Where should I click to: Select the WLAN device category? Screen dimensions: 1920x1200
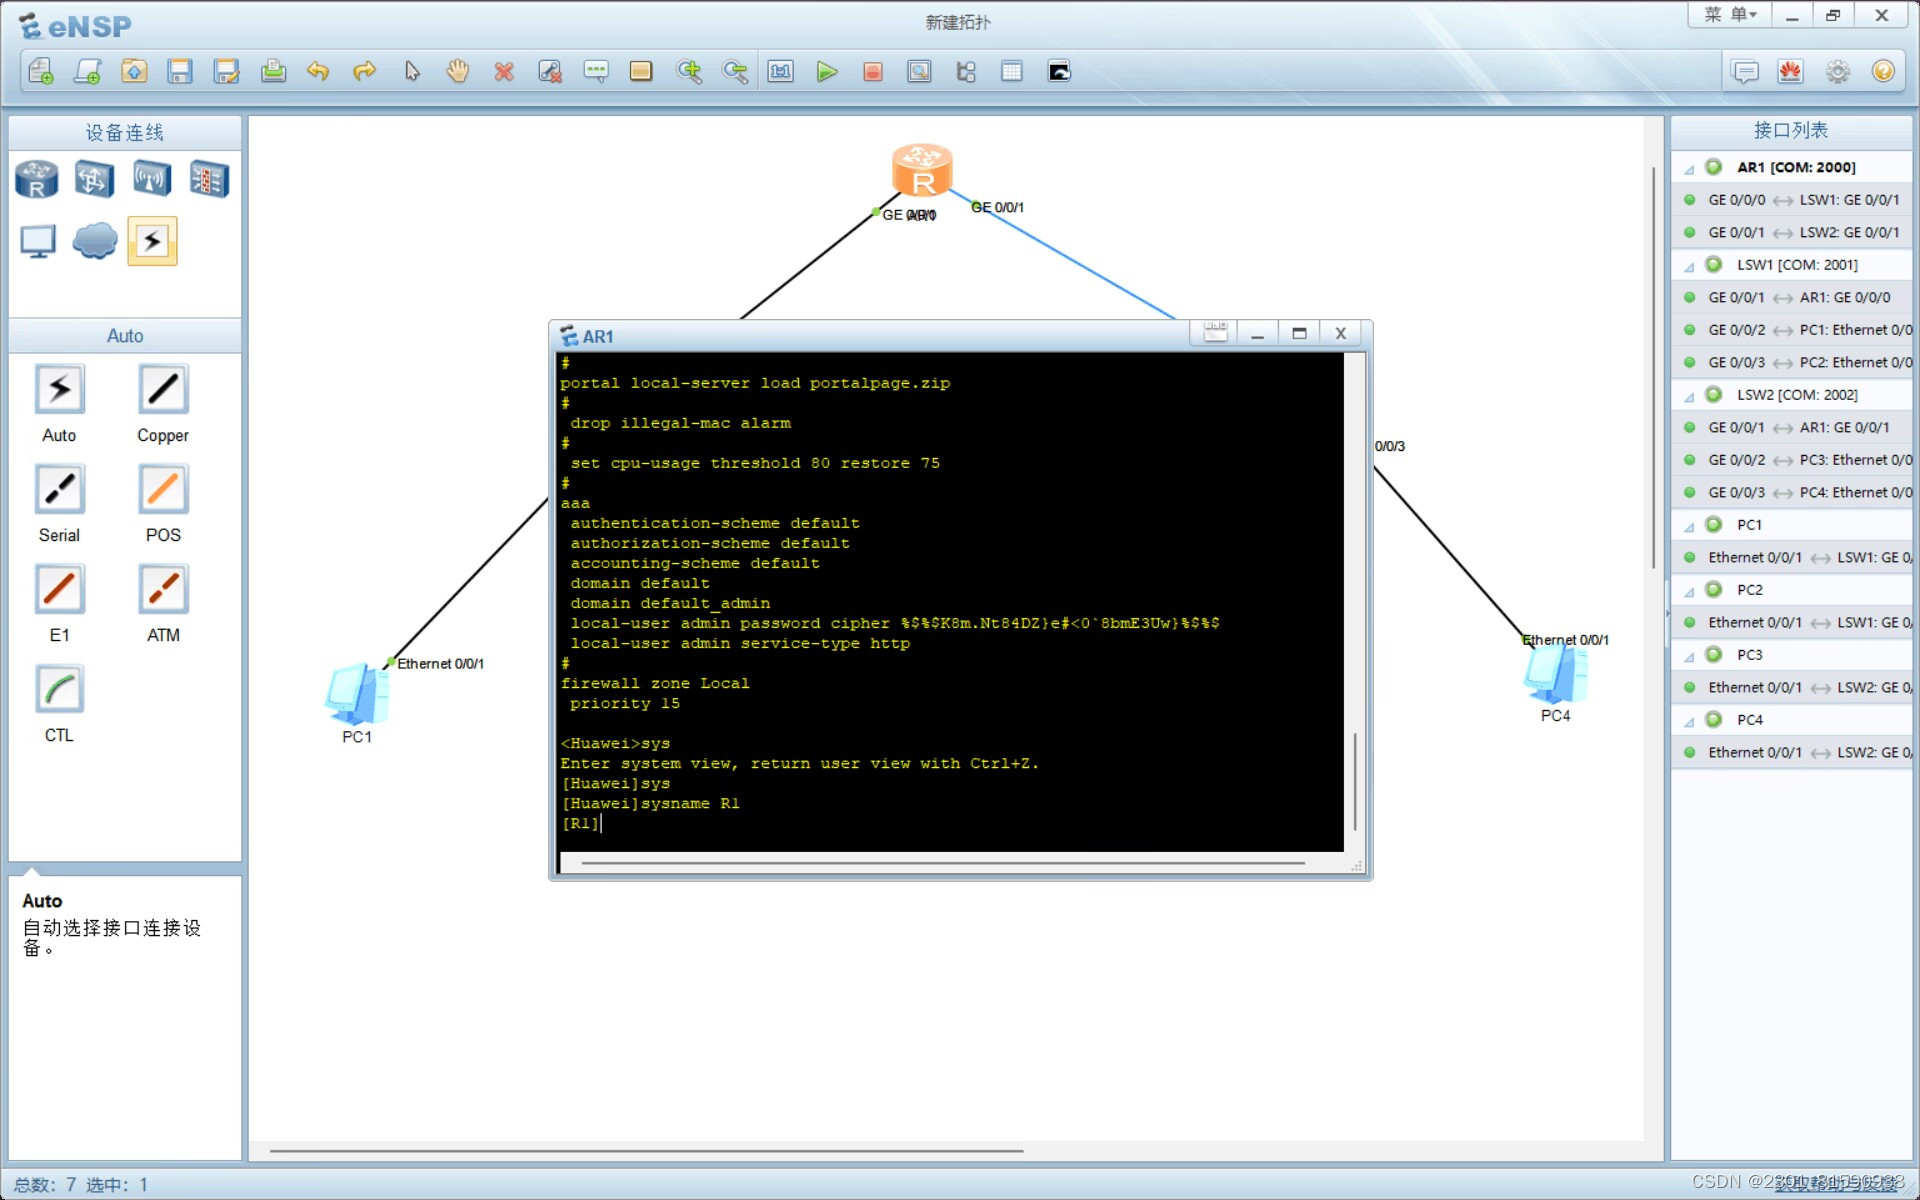(152, 180)
